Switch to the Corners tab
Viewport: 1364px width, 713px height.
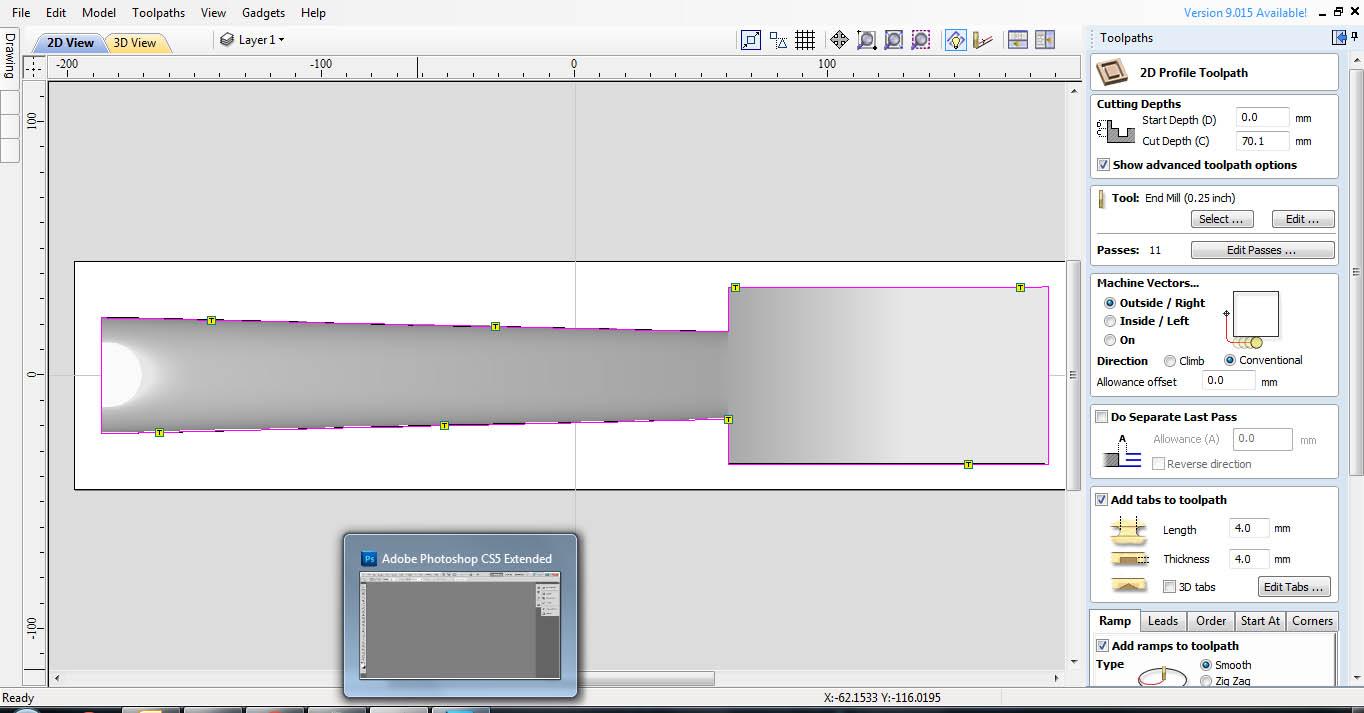click(x=1312, y=621)
